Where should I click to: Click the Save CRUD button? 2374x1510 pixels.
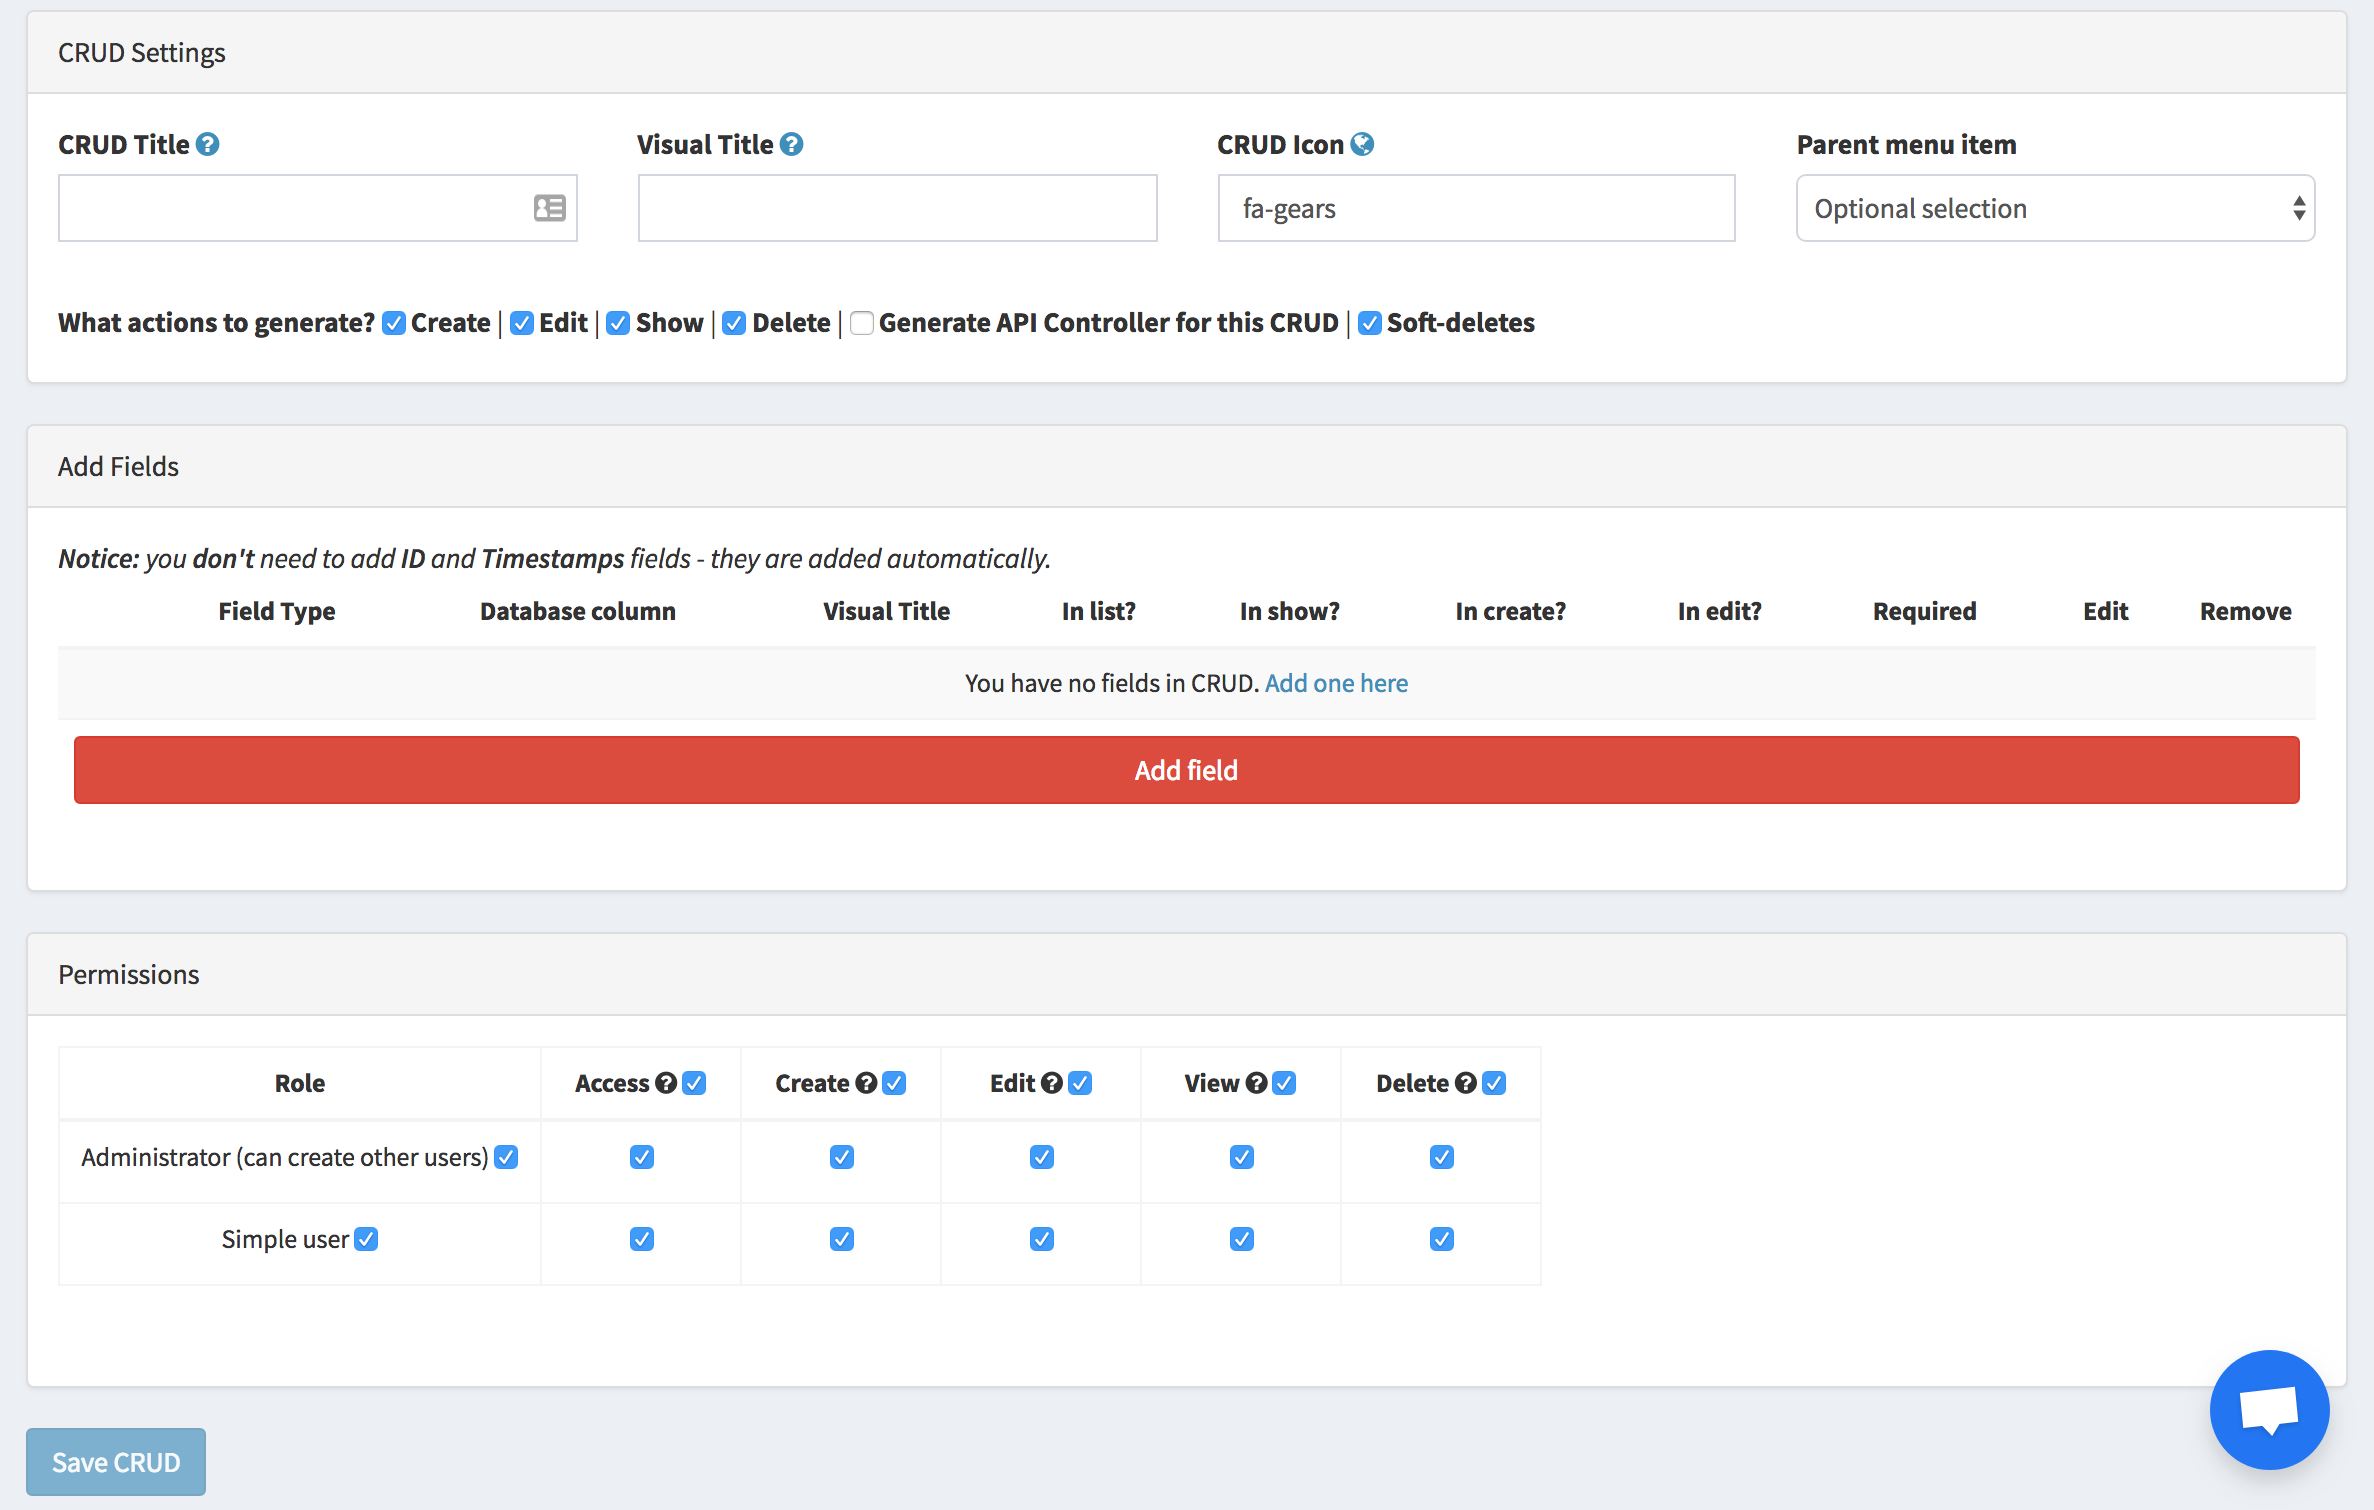coord(114,1460)
